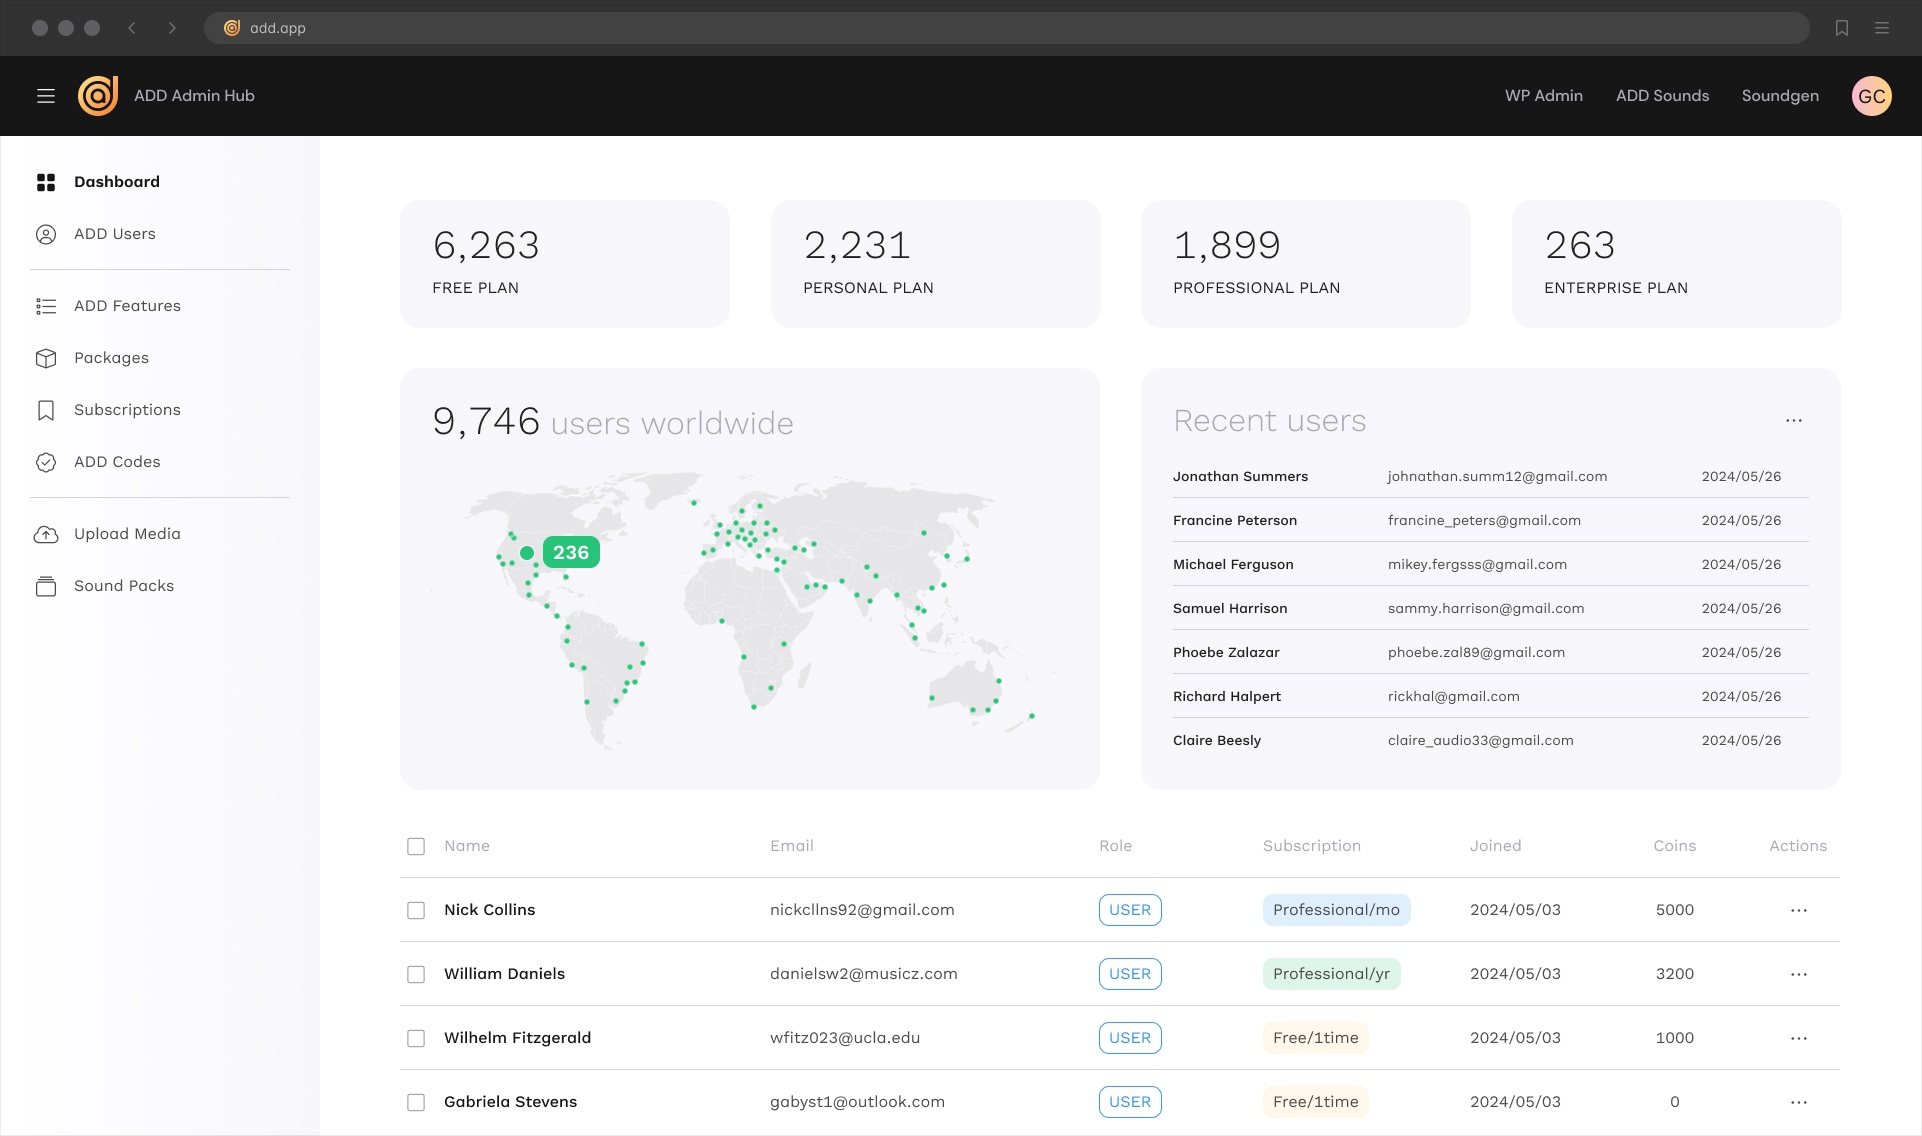The image size is (1922, 1136).
Task: Open the Recent users overflow menu
Action: pyautogui.click(x=1794, y=420)
